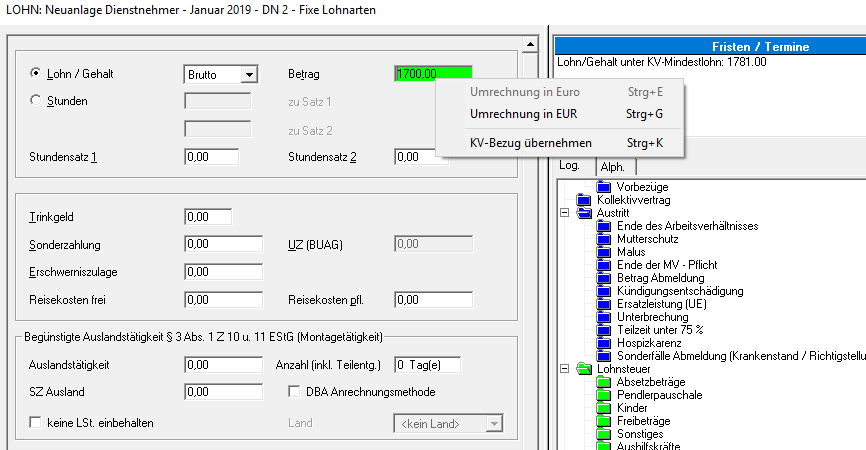
Task: Click the blue Vorbezüge tree icon
Action: pos(604,187)
